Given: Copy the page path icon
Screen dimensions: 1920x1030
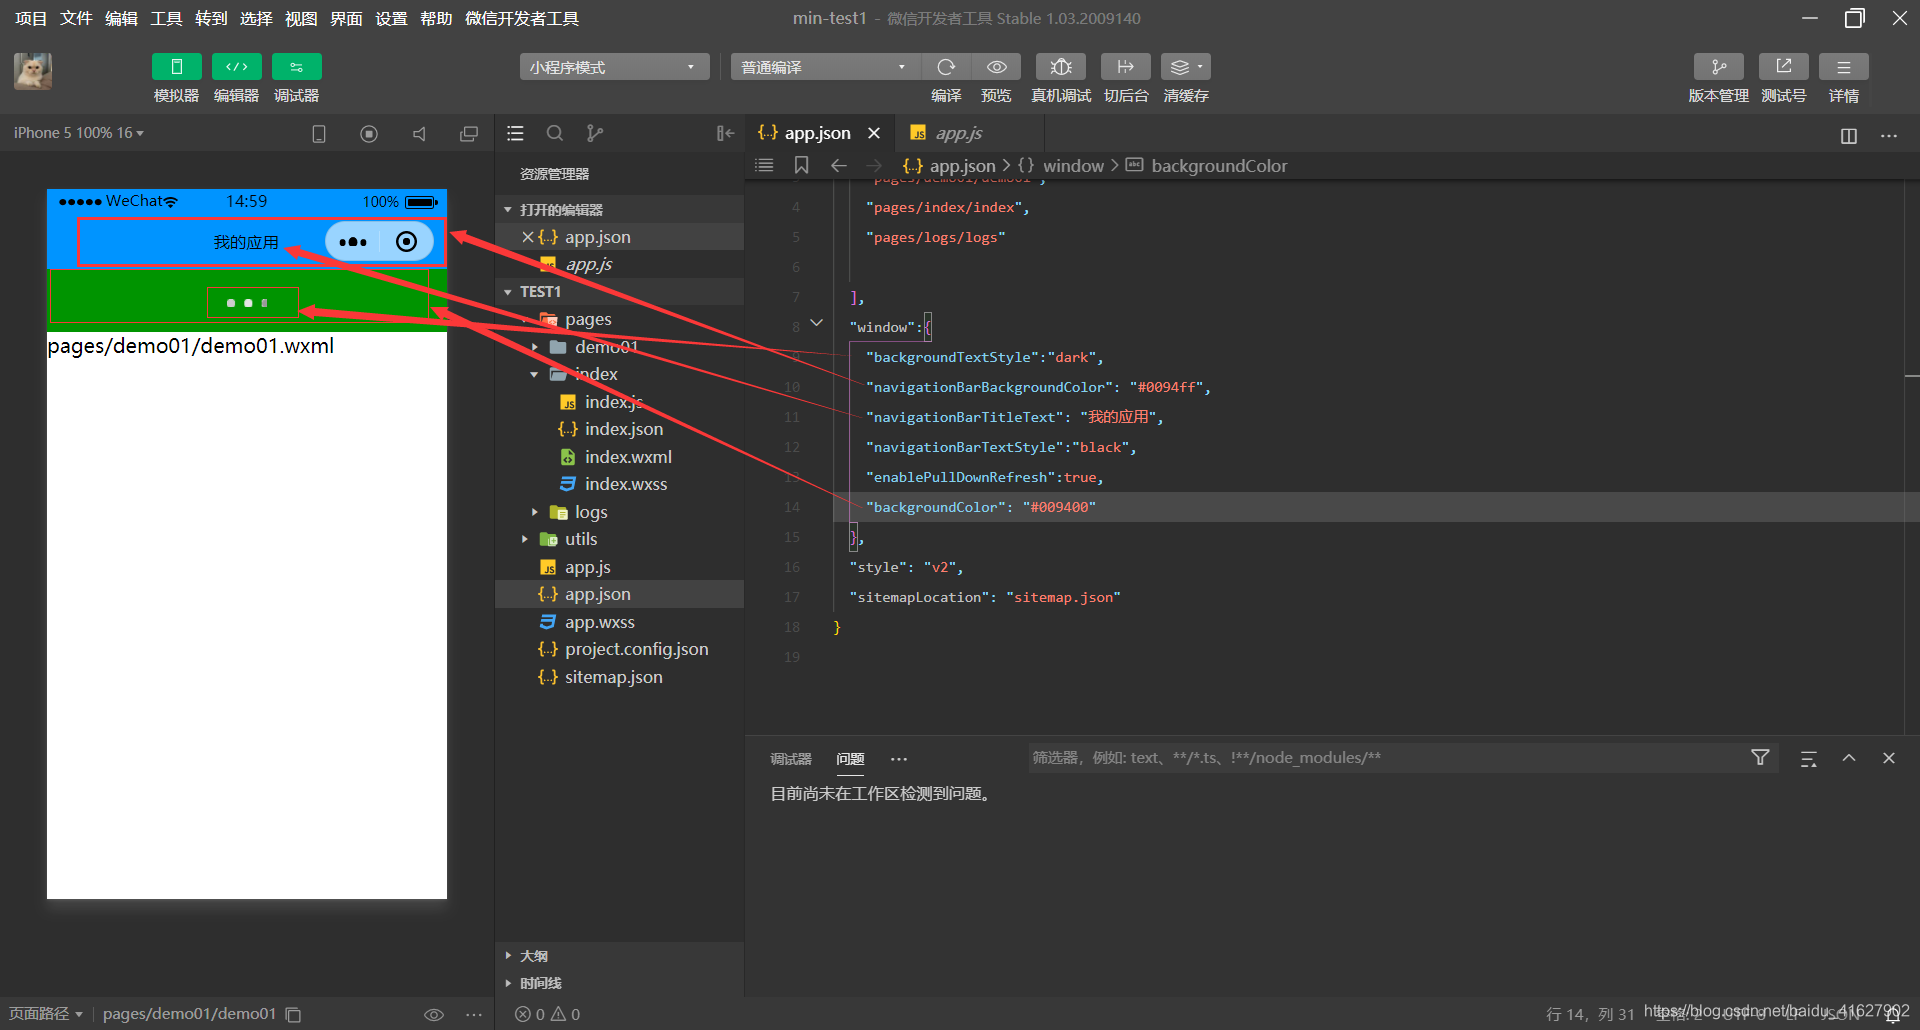Looking at the screenshot, I should tap(293, 1014).
